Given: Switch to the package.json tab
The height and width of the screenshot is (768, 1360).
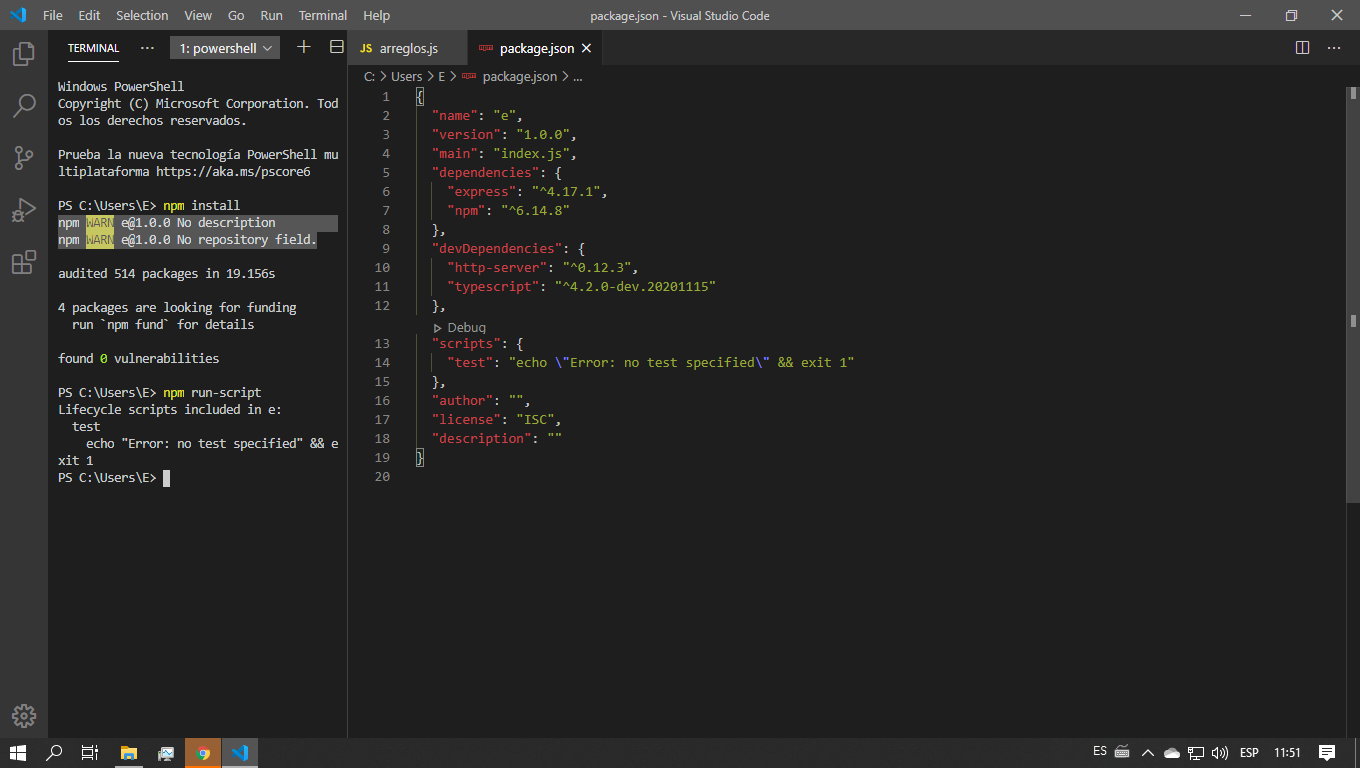Looking at the screenshot, I should pos(536,48).
